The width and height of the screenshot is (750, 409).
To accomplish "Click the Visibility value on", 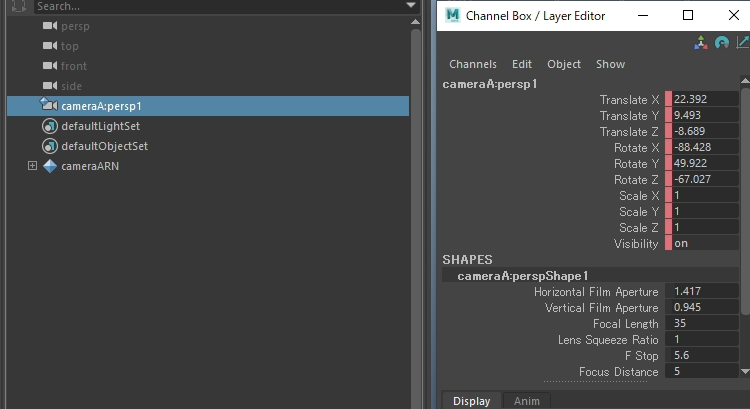I will 705,243.
